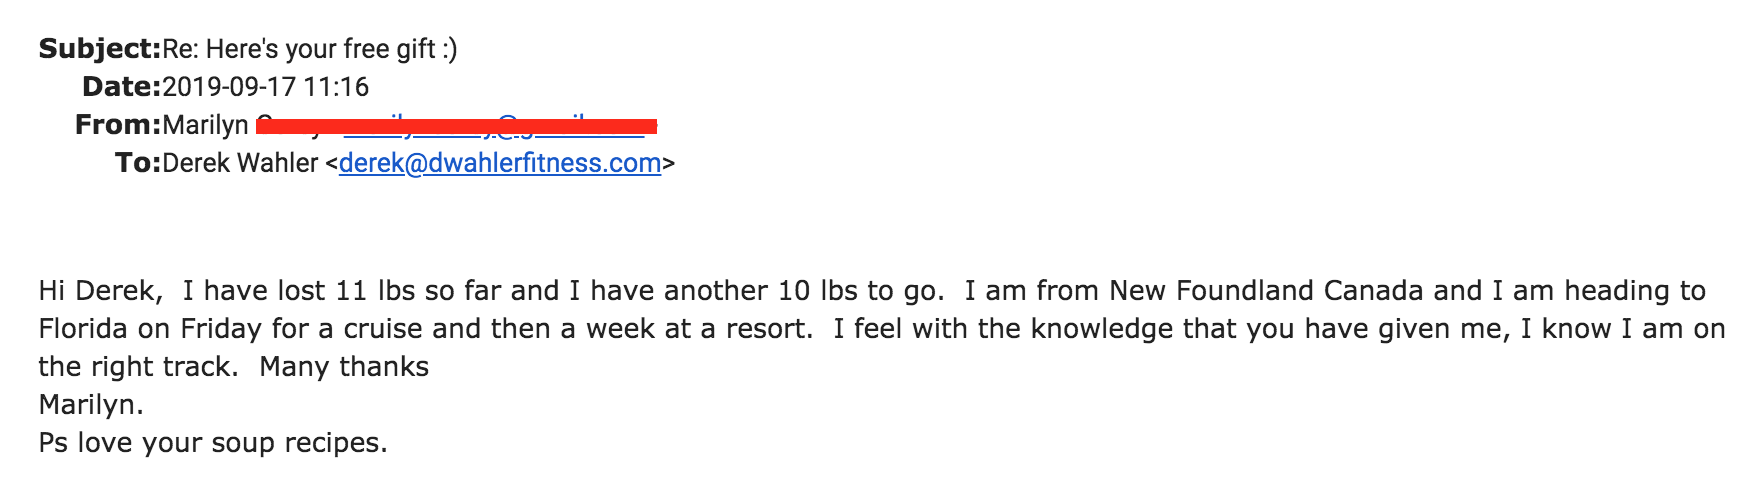Click sender name Marilyn in From line
Image resolution: width=1760 pixels, height=488 pixels.
click(205, 125)
